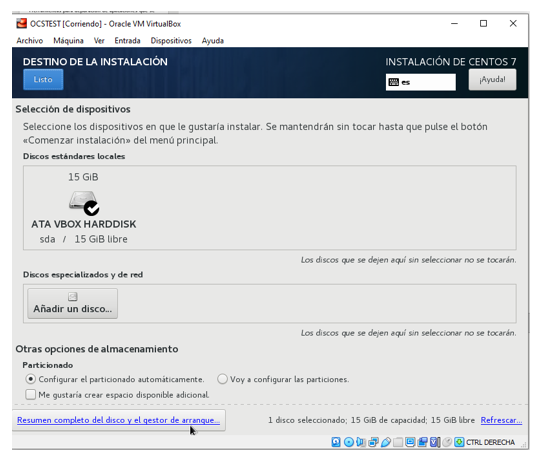Close the OCSTEST VirtualBox window
542x463 pixels.
click(x=513, y=24)
